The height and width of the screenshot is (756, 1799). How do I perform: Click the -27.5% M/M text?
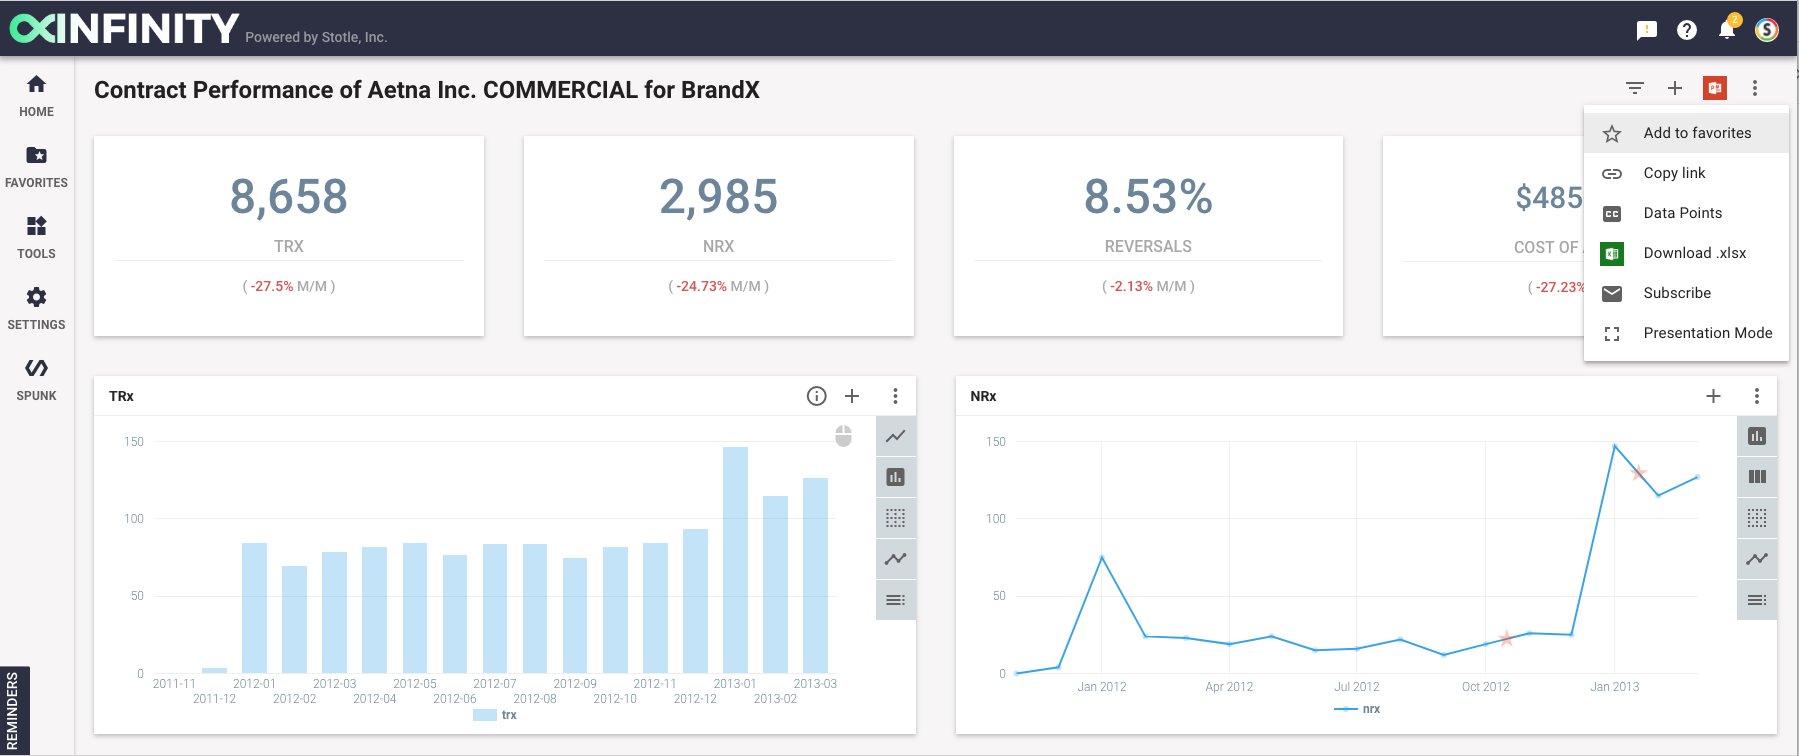coord(289,286)
